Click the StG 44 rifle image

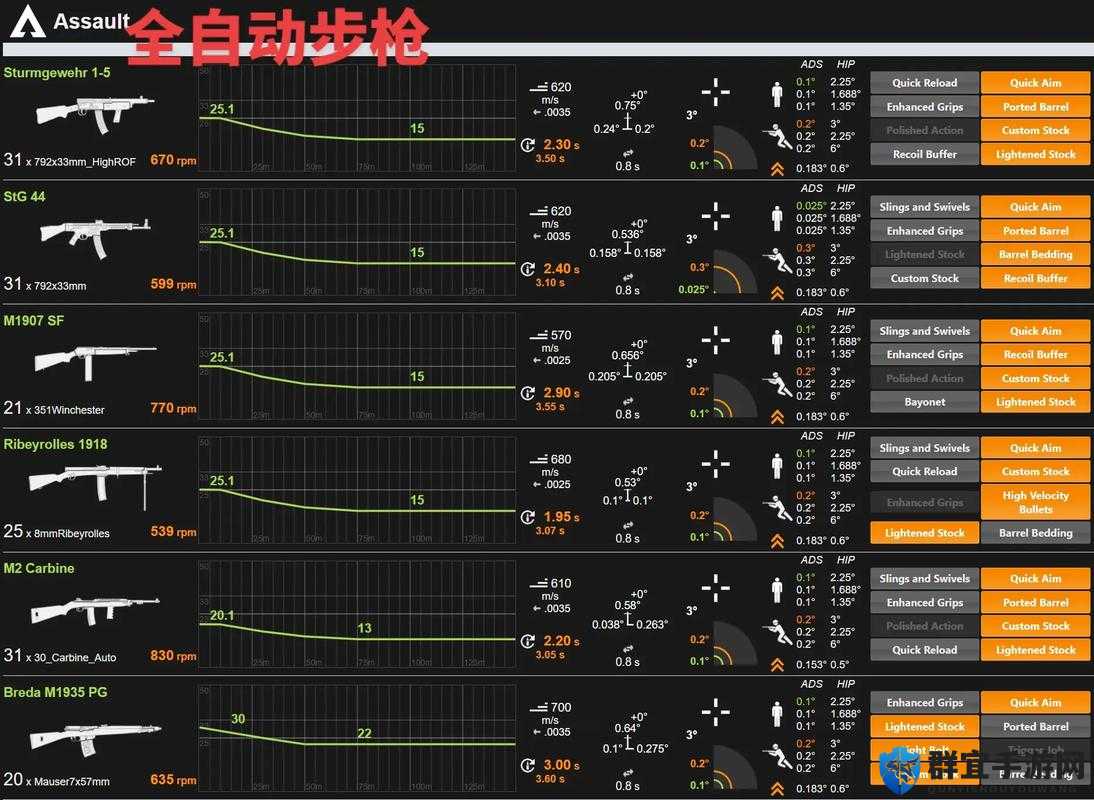(x=96, y=237)
